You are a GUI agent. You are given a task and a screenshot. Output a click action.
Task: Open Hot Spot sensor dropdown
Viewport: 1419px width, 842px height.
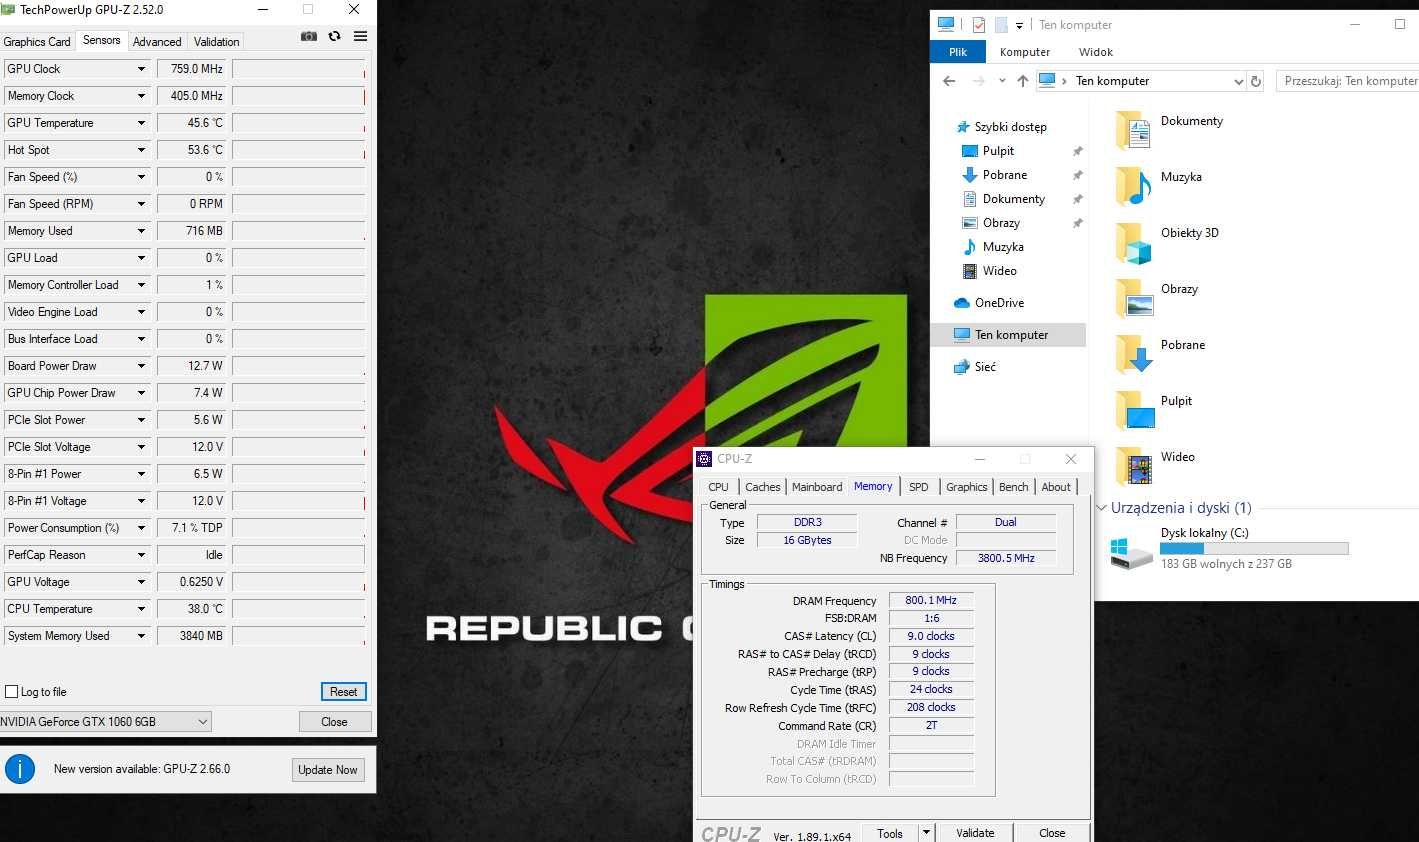tap(141, 150)
